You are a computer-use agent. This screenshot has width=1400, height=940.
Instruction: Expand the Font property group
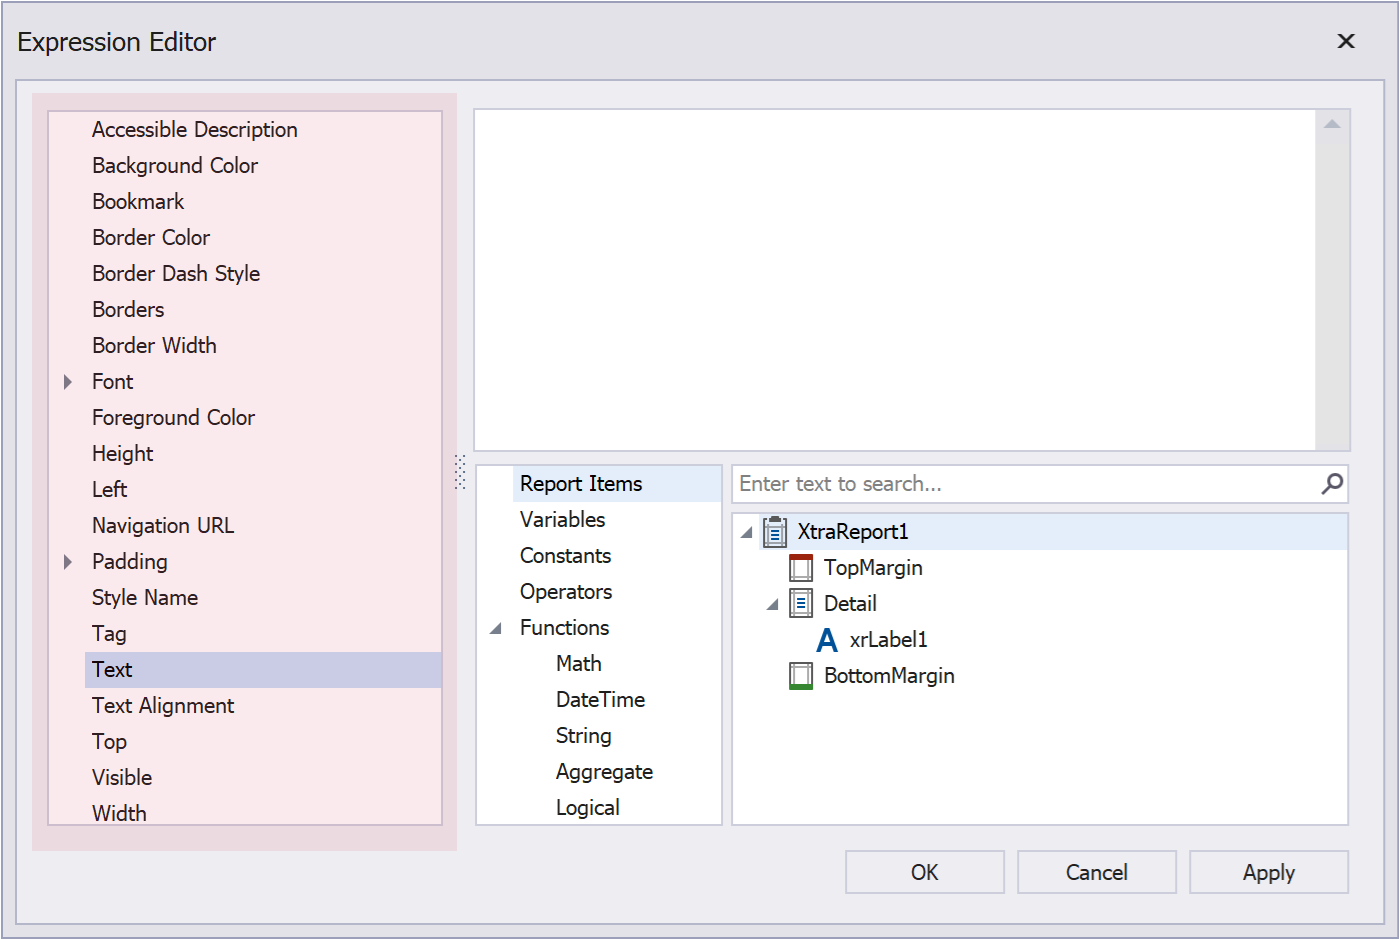(x=67, y=381)
